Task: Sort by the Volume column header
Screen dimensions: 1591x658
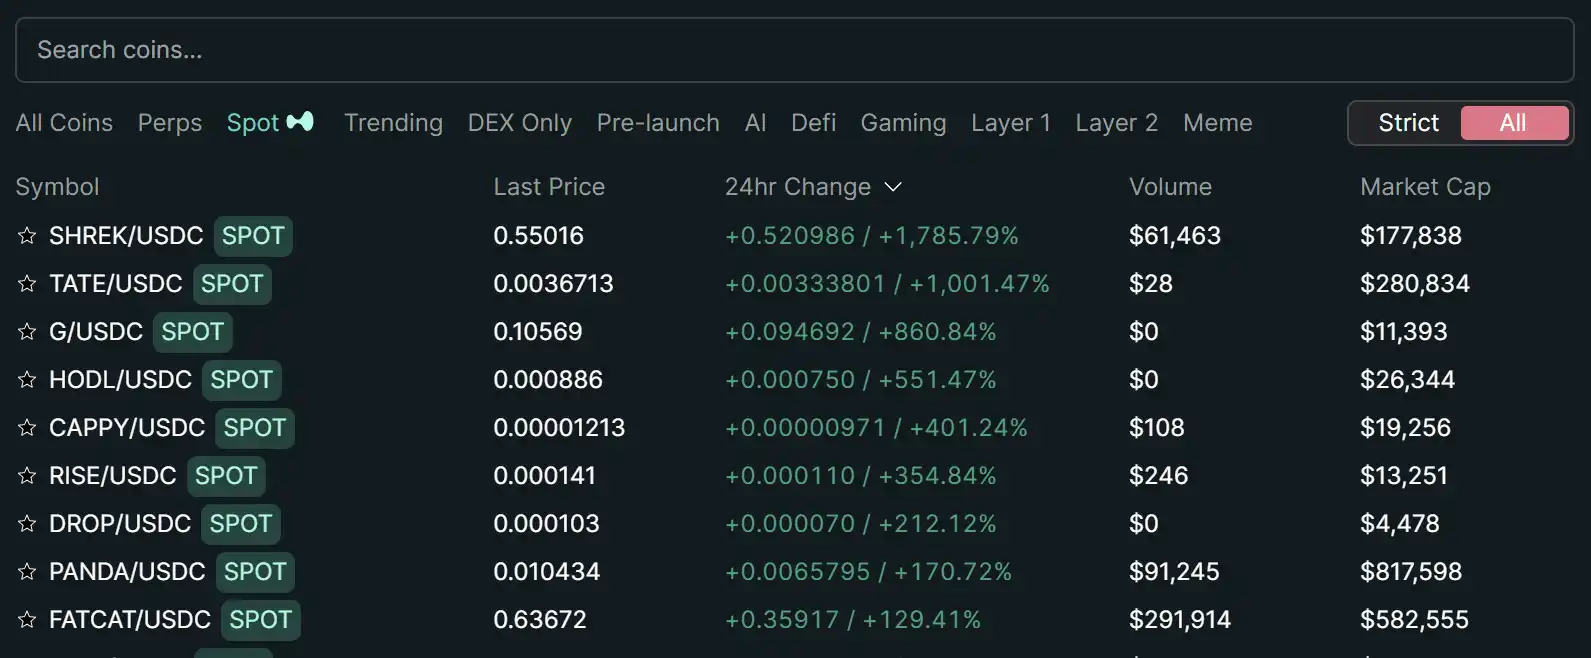Action: pyautogui.click(x=1169, y=187)
